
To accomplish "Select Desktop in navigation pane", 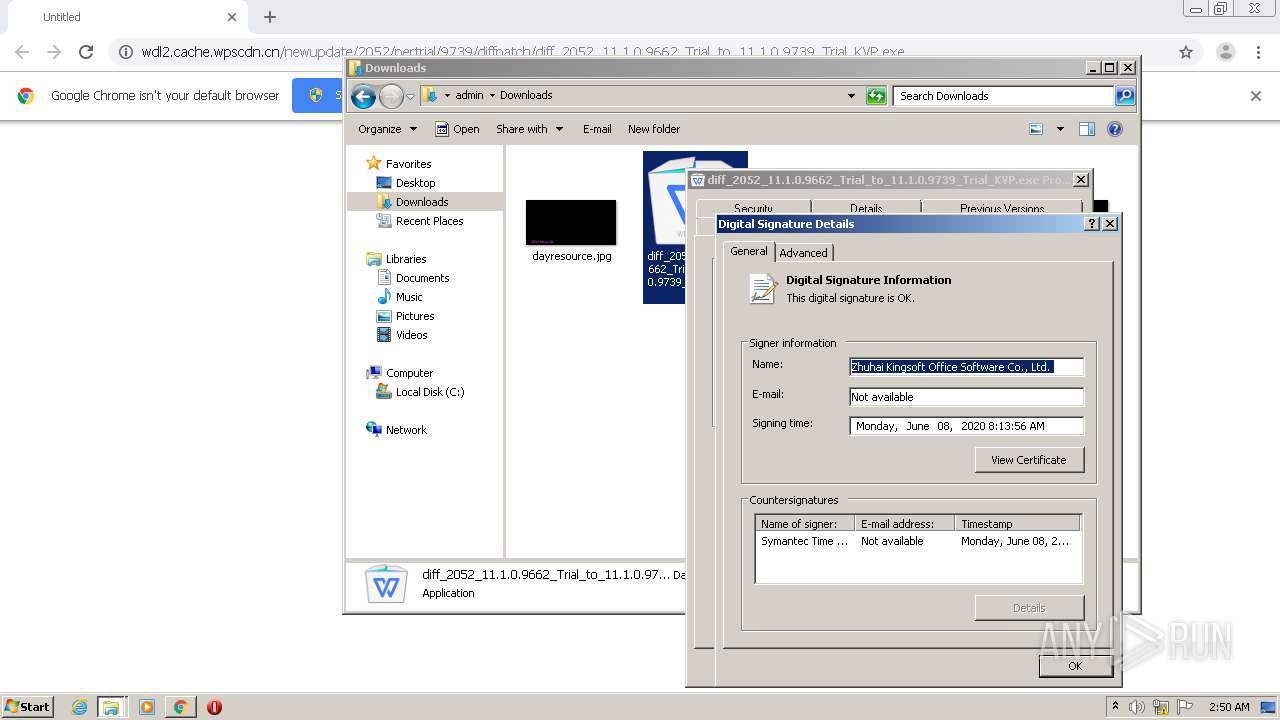I will [415, 183].
